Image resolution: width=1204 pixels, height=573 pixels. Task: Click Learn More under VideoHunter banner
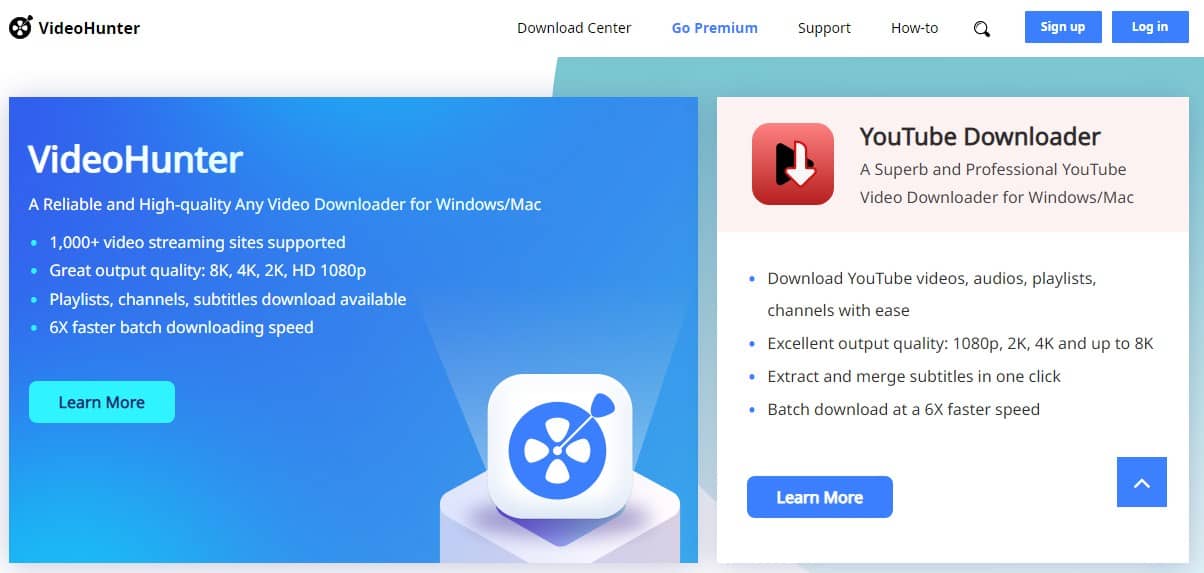coord(102,402)
